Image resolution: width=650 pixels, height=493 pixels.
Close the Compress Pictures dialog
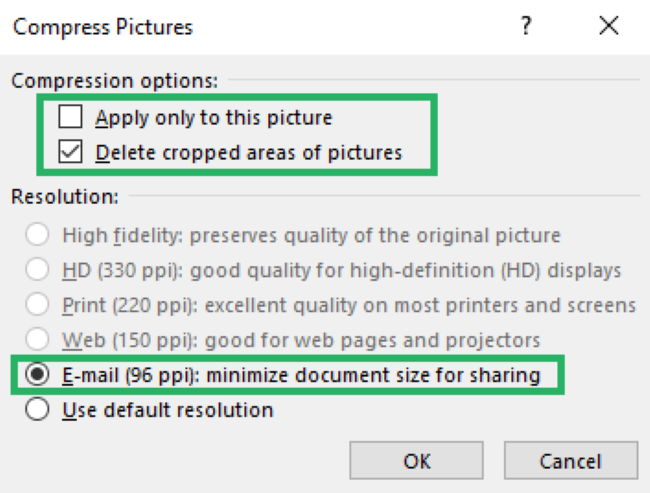(x=608, y=27)
